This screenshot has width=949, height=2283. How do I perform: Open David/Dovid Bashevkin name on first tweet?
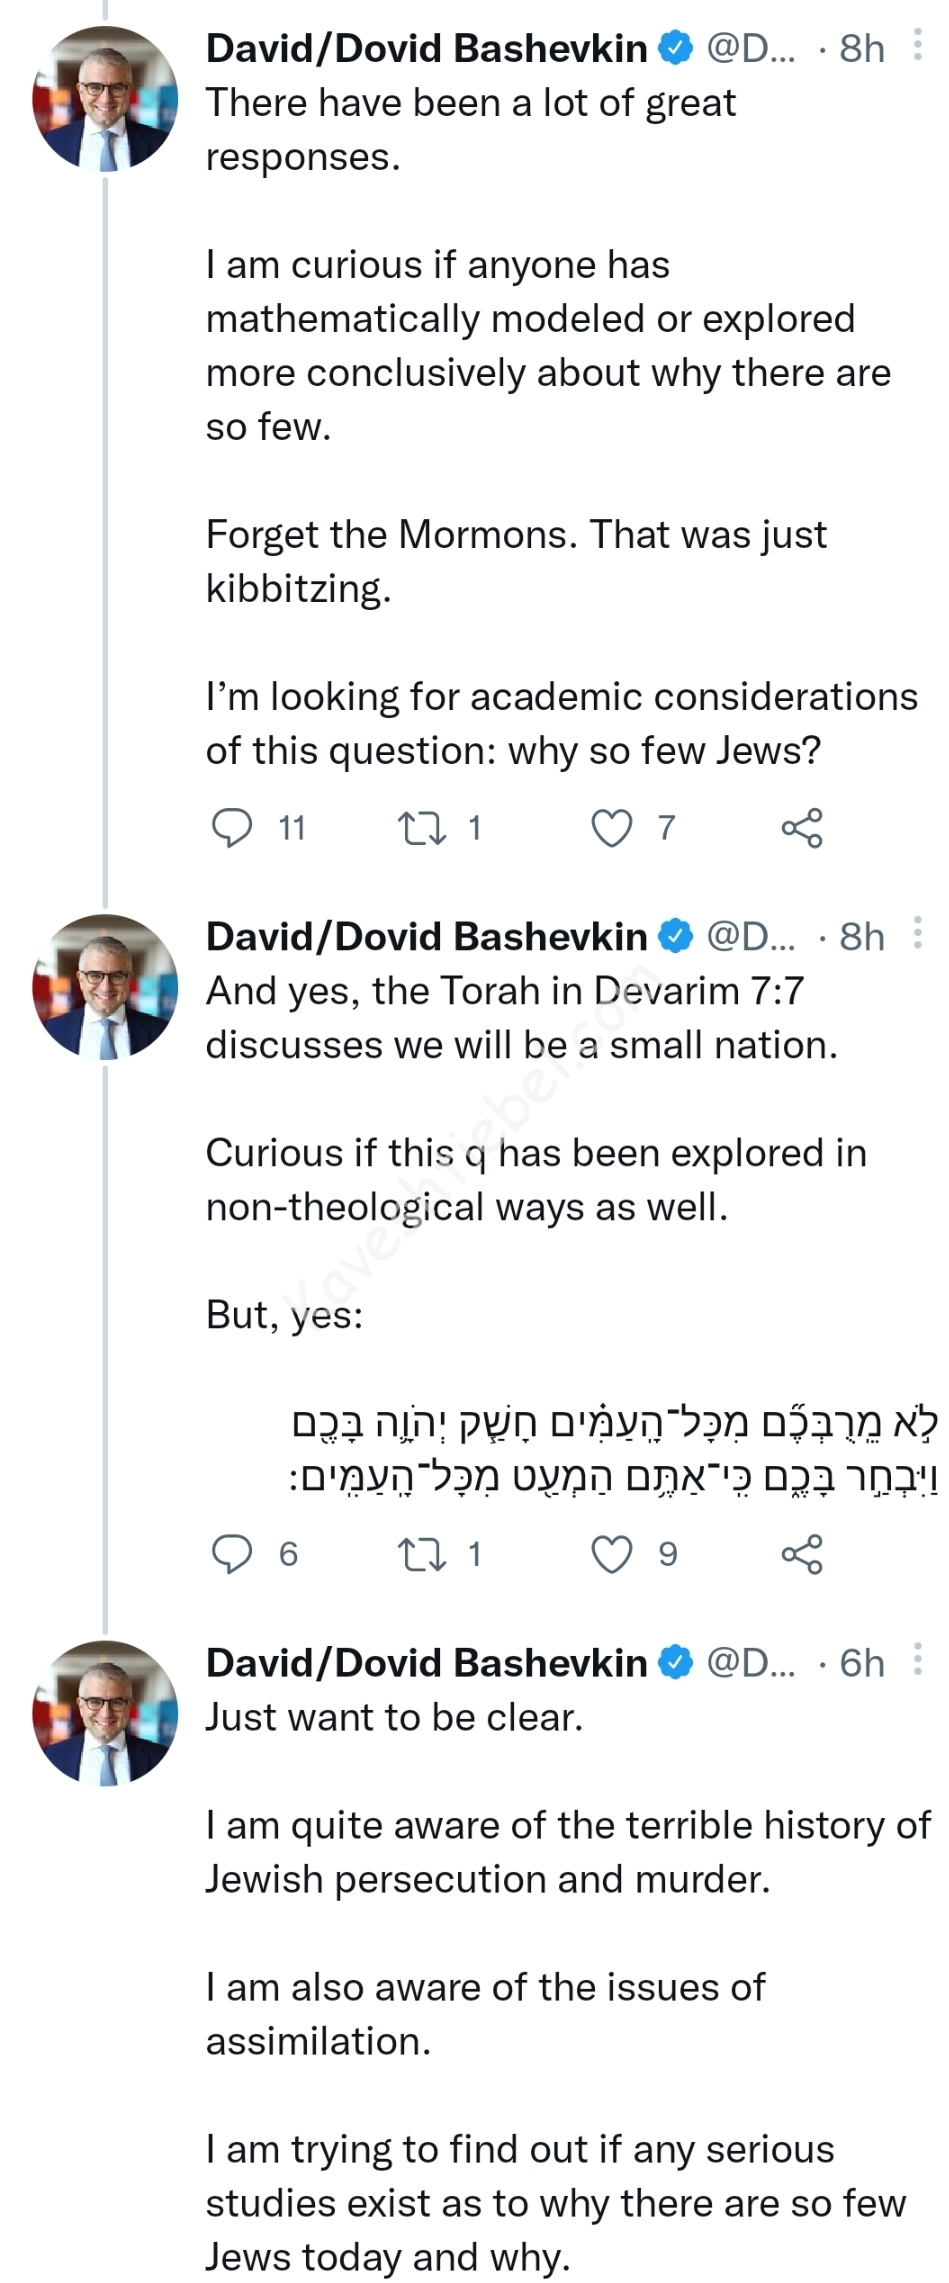pyautogui.click(x=426, y=48)
